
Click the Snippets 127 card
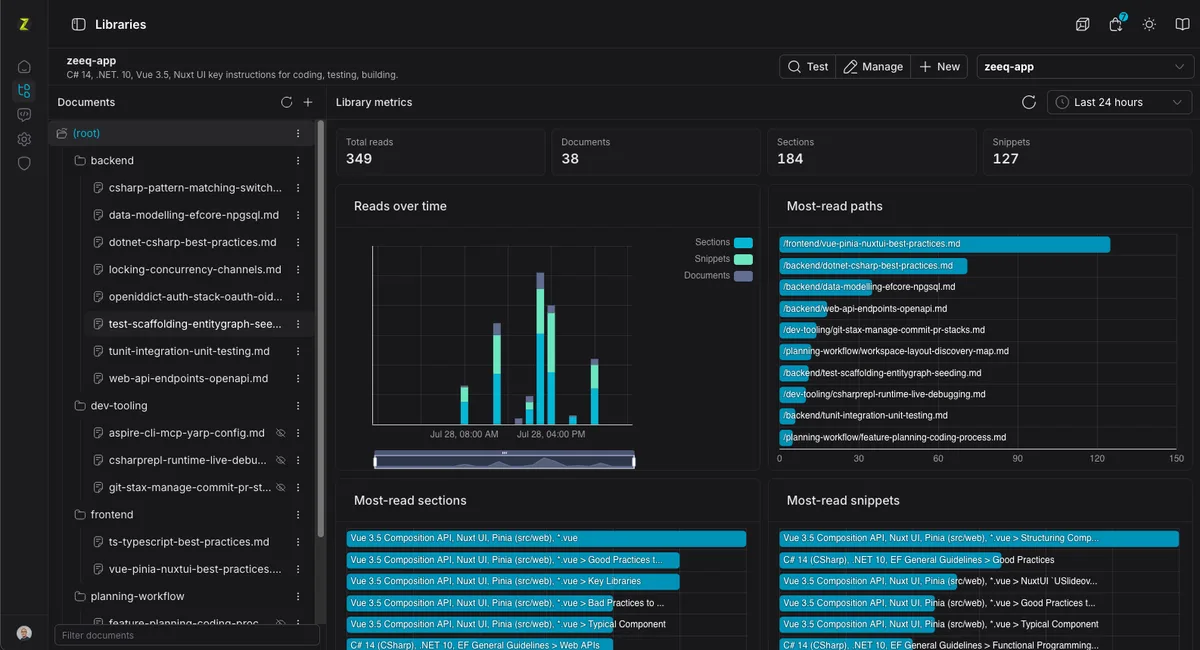[x=1088, y=151]
